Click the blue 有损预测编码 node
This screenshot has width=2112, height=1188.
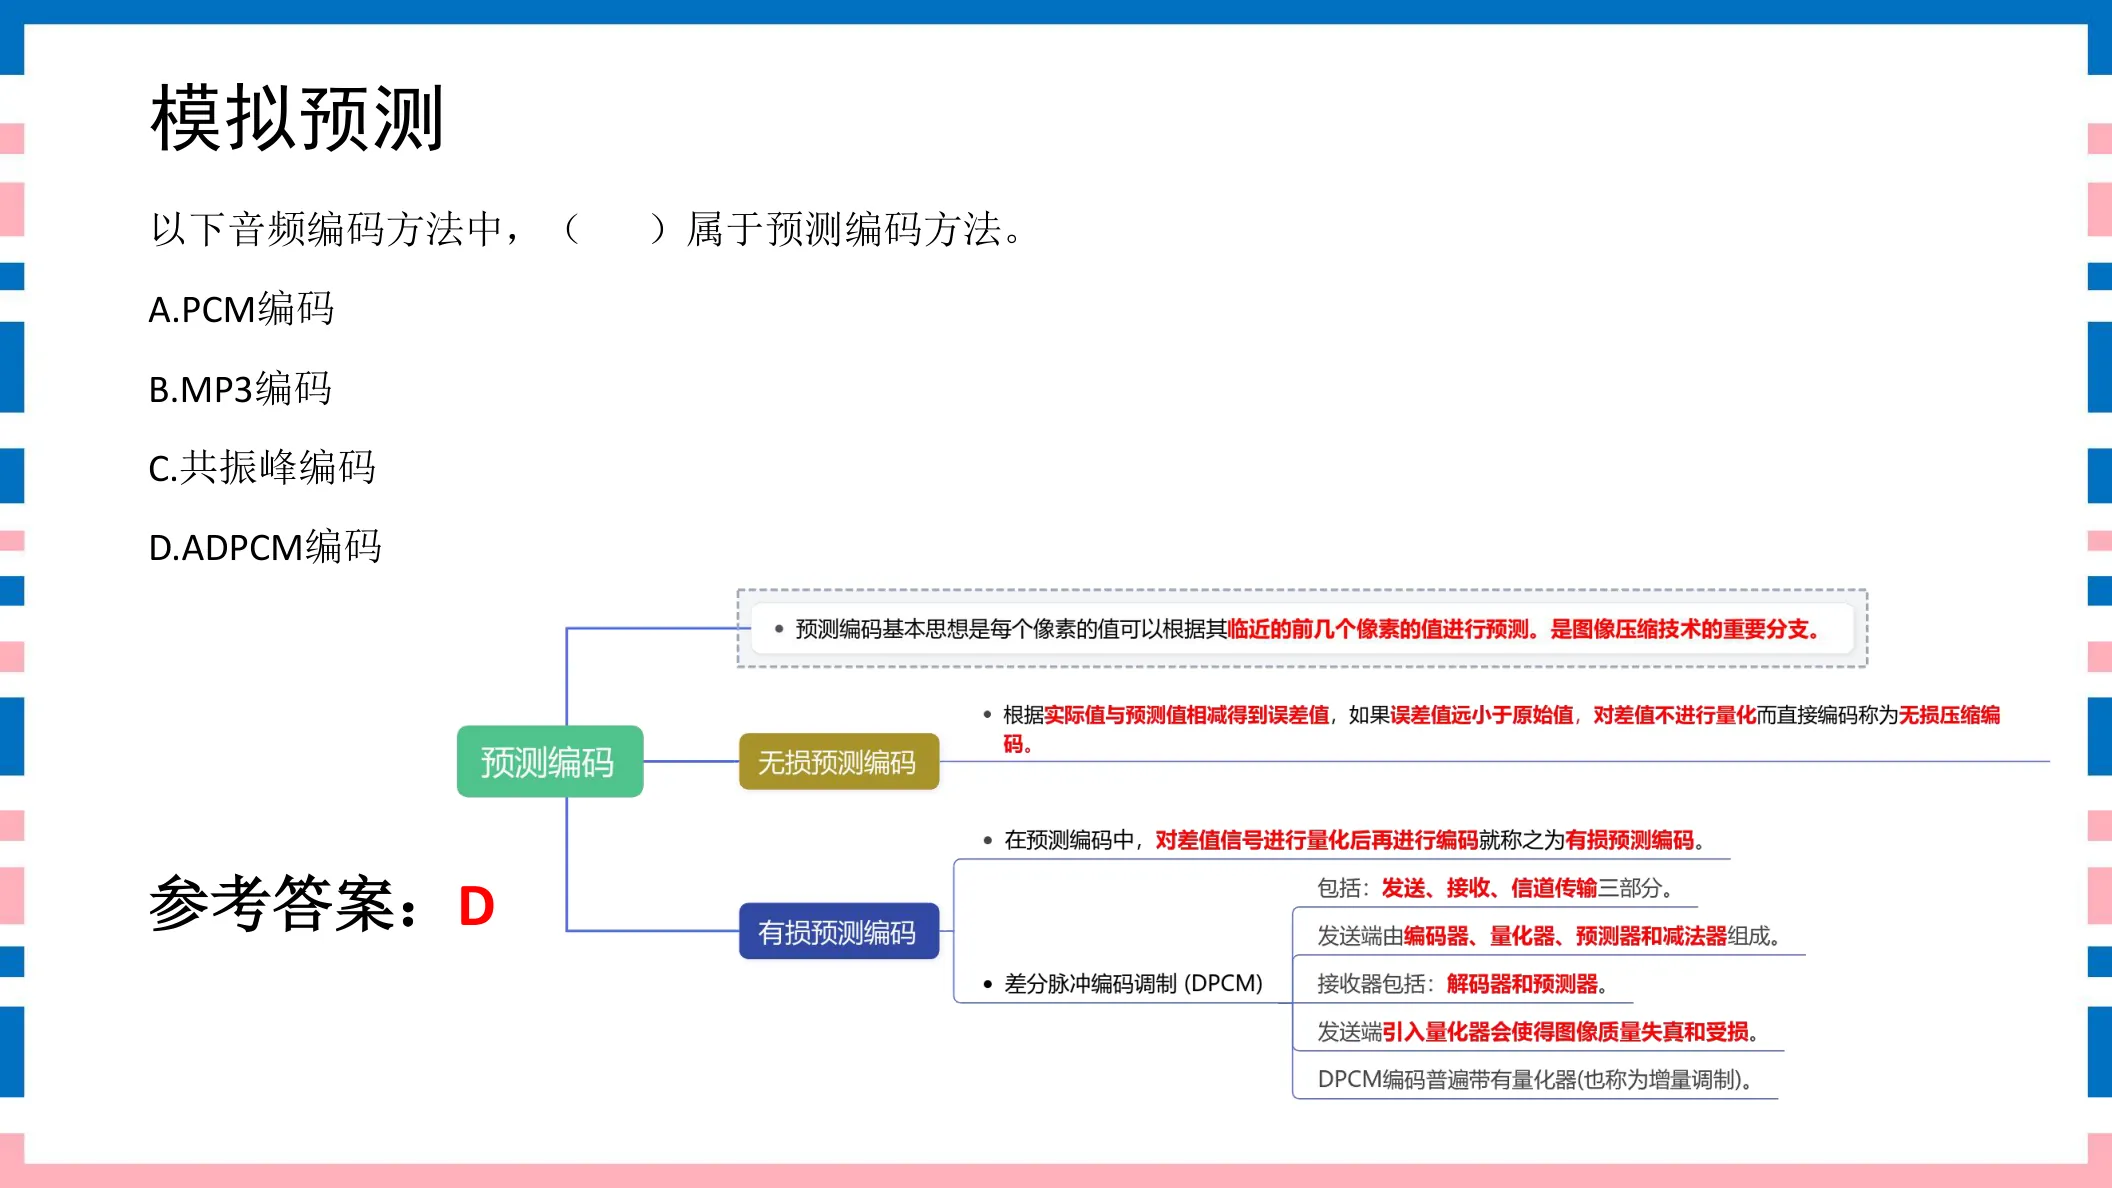[x=838, y=932]
